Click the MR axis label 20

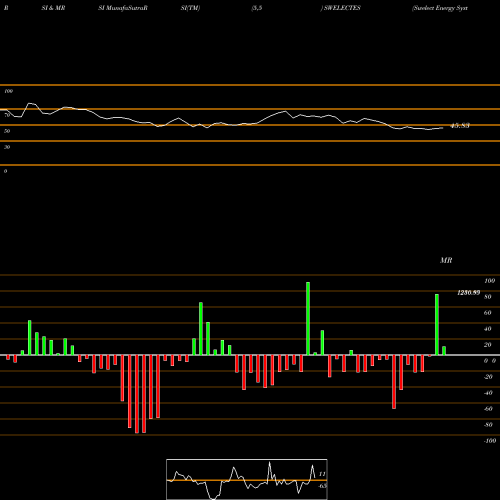[x=488, y=345]
